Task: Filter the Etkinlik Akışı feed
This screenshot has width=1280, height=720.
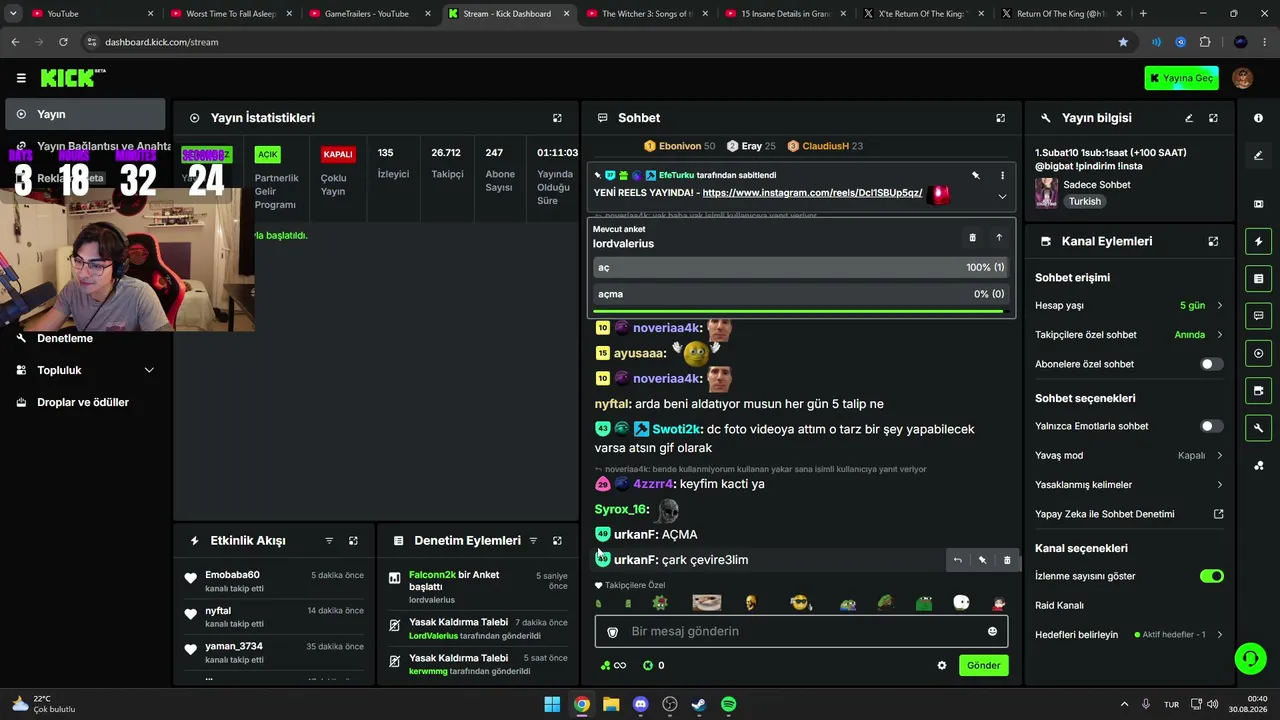Action: [329, 541]
